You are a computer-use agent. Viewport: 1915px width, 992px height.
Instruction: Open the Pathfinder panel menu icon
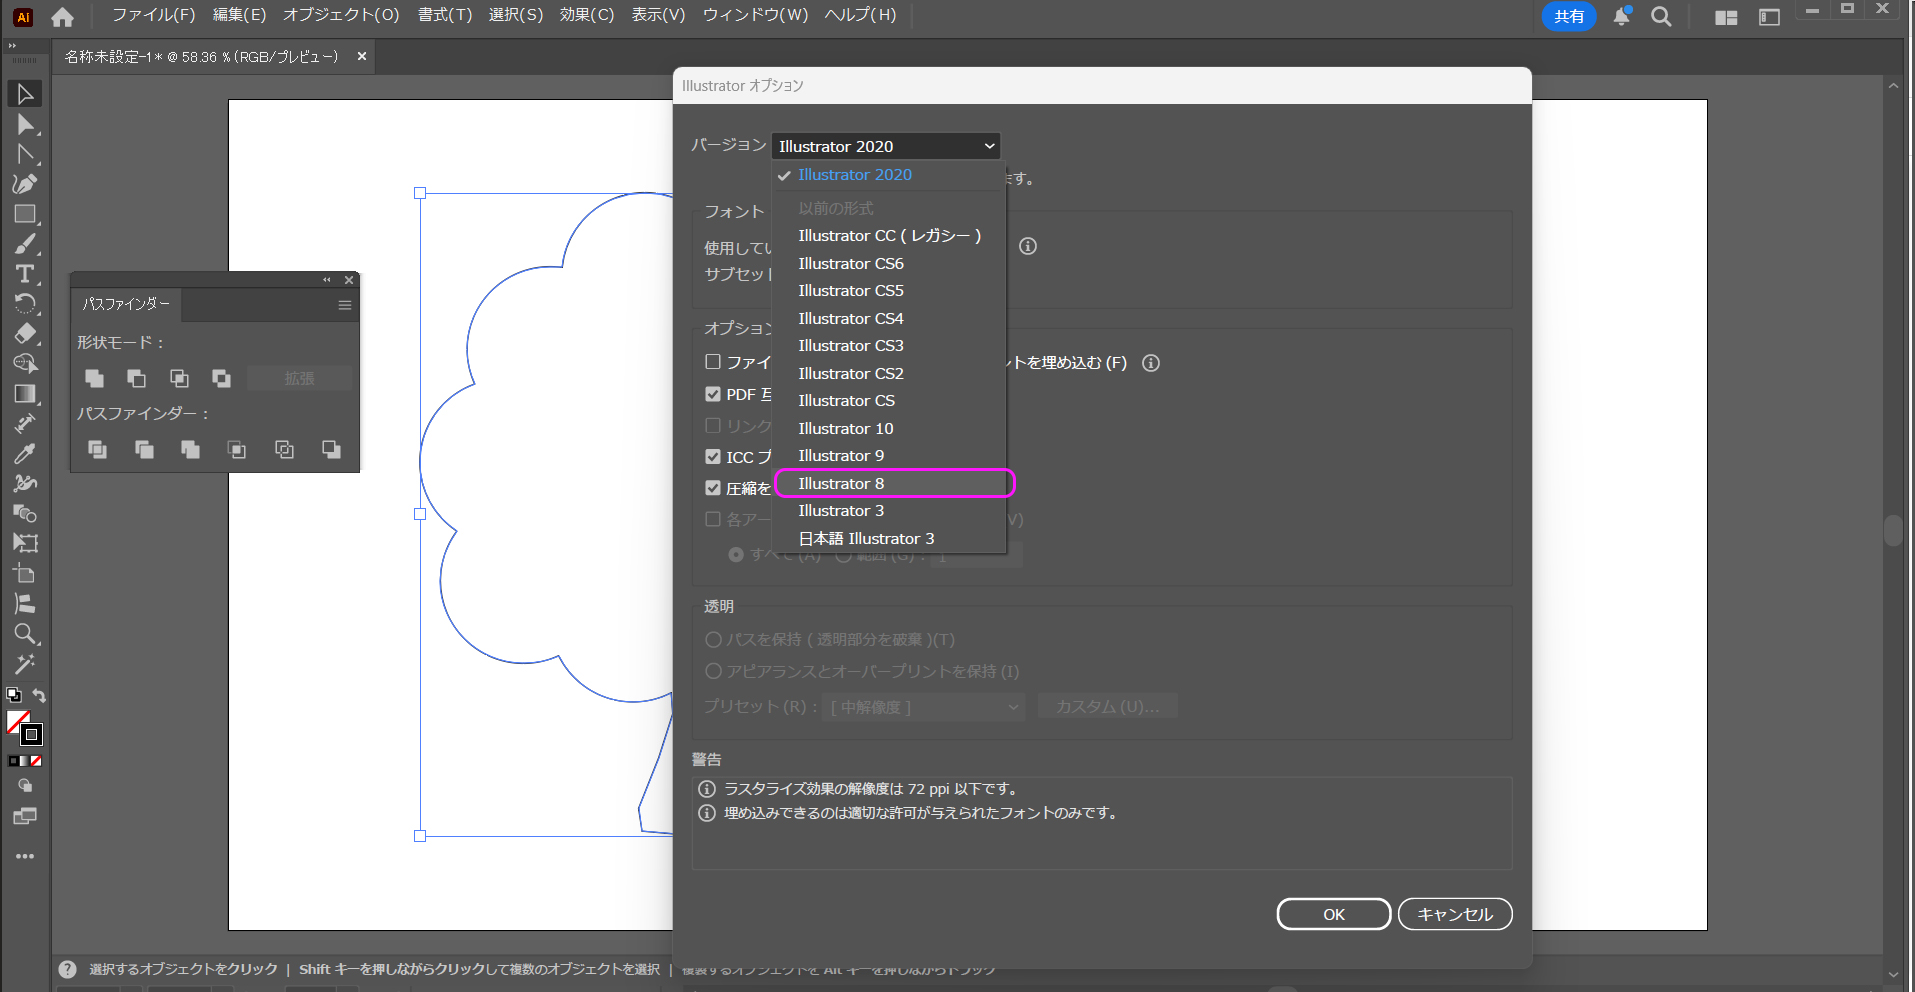click(x=345, y=305)
